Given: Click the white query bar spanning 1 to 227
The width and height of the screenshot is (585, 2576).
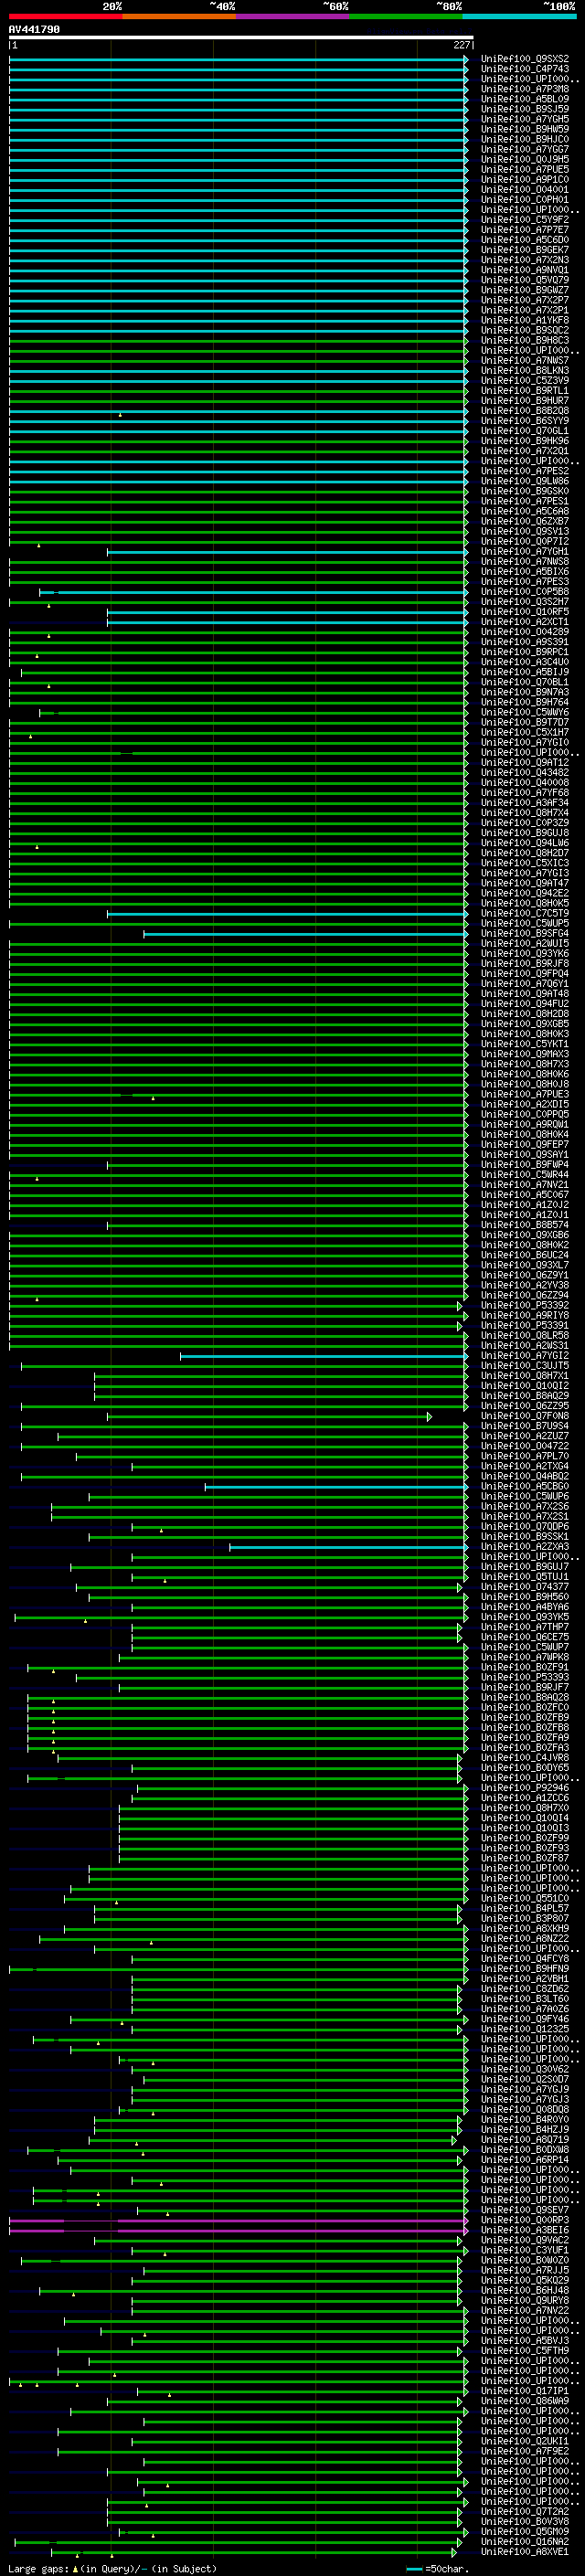Looking at the screenshot, I should 241,38.
